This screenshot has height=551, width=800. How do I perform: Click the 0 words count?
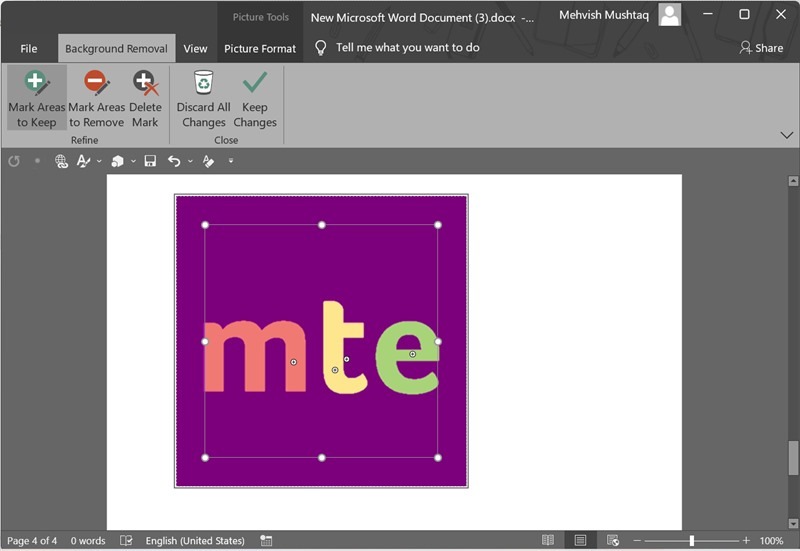pyautogui.click(x=88, y=540)
